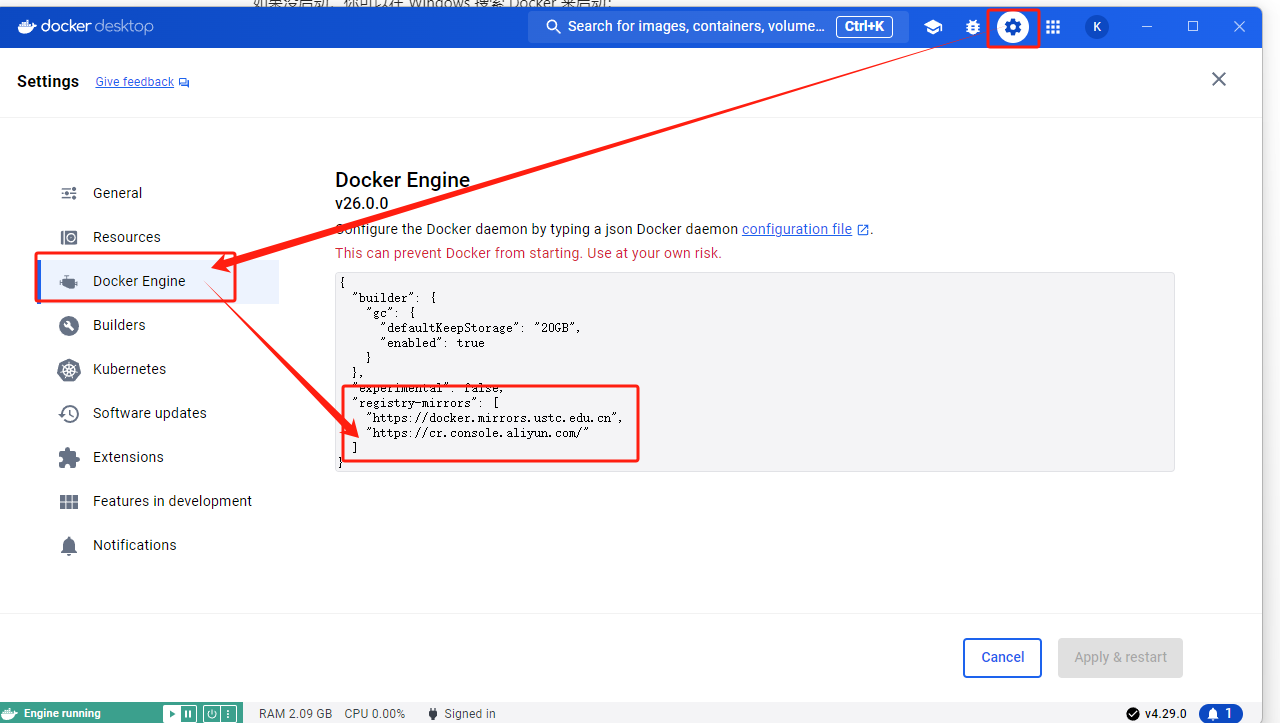Open the engine more options menu
Image resolution: width=1280 pixels, height=723 pixels.
[x=228, y=714]
